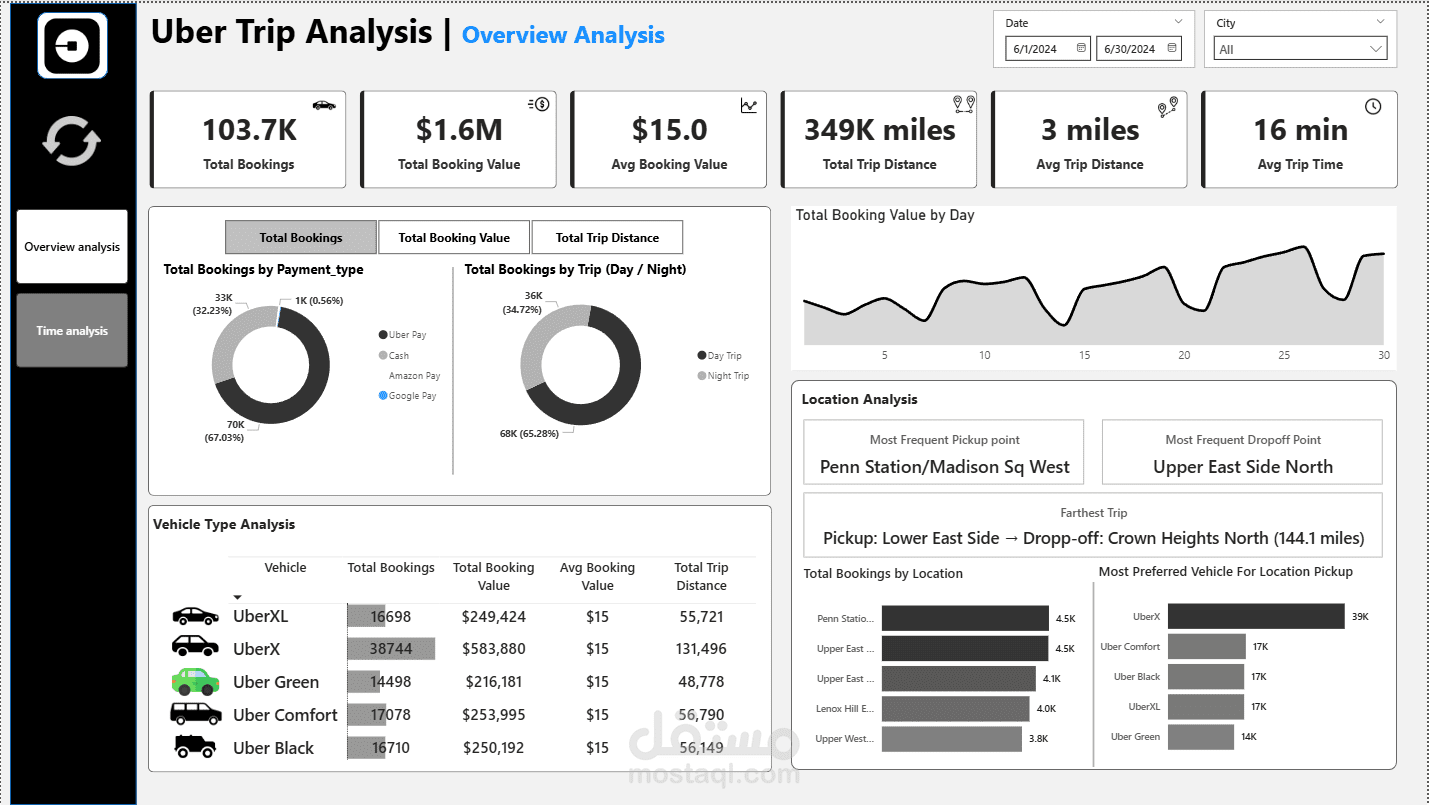Click the clock icon on Avg Trip Time card
Screen dimensions: 1429x805
[1373, 106]
